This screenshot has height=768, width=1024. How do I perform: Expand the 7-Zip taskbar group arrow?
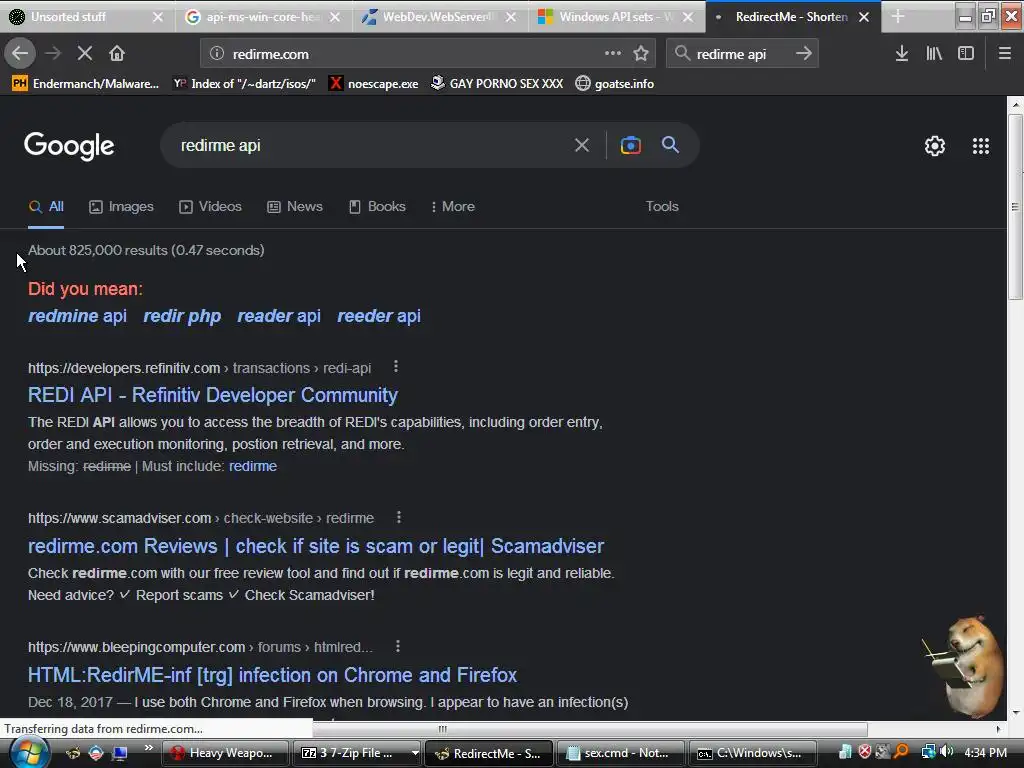(x=415, y=753)
